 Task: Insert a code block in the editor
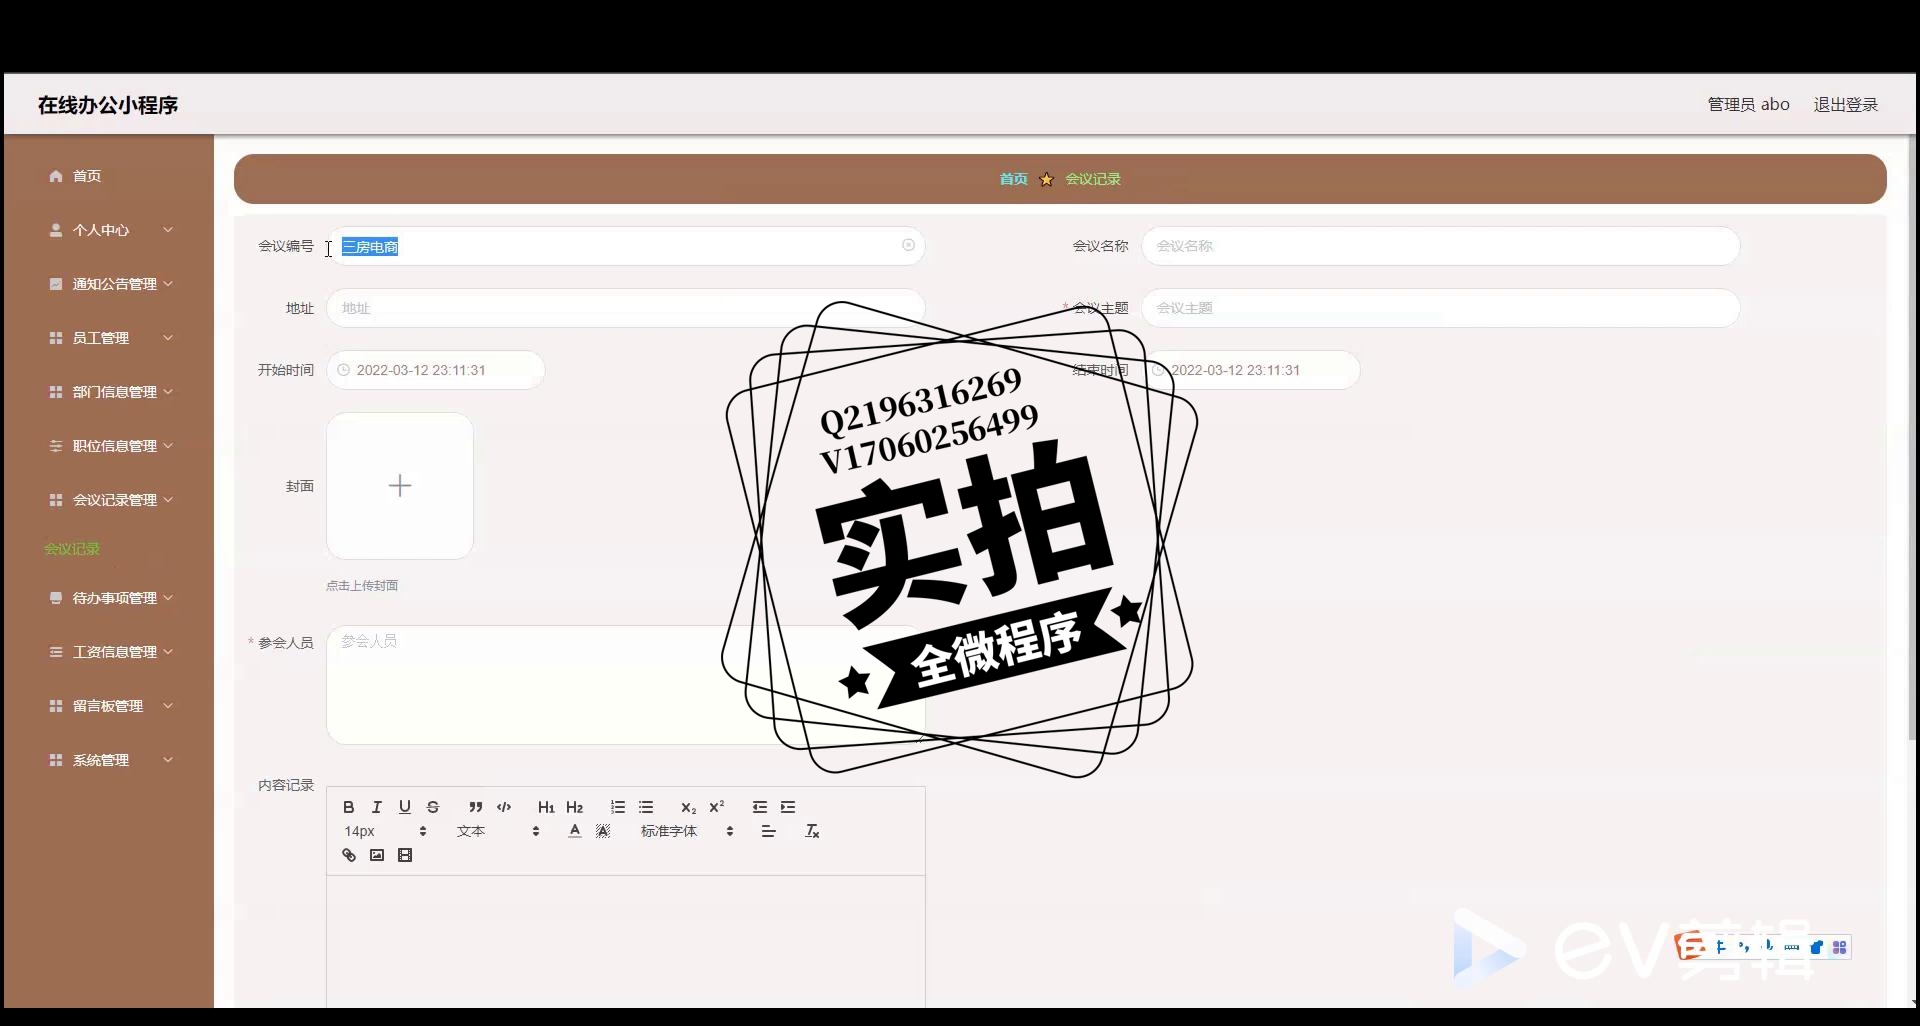point(504,807)
